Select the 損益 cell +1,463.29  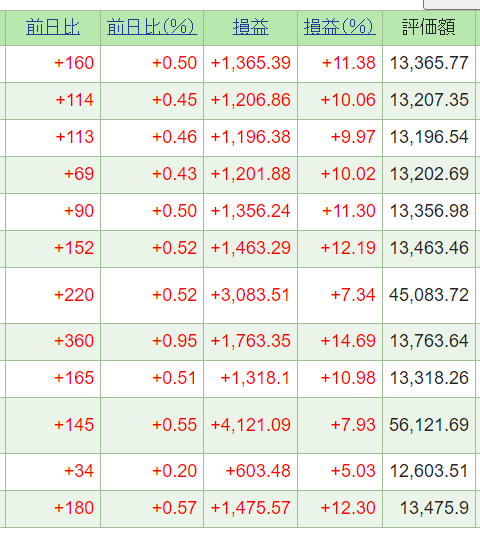250,248
